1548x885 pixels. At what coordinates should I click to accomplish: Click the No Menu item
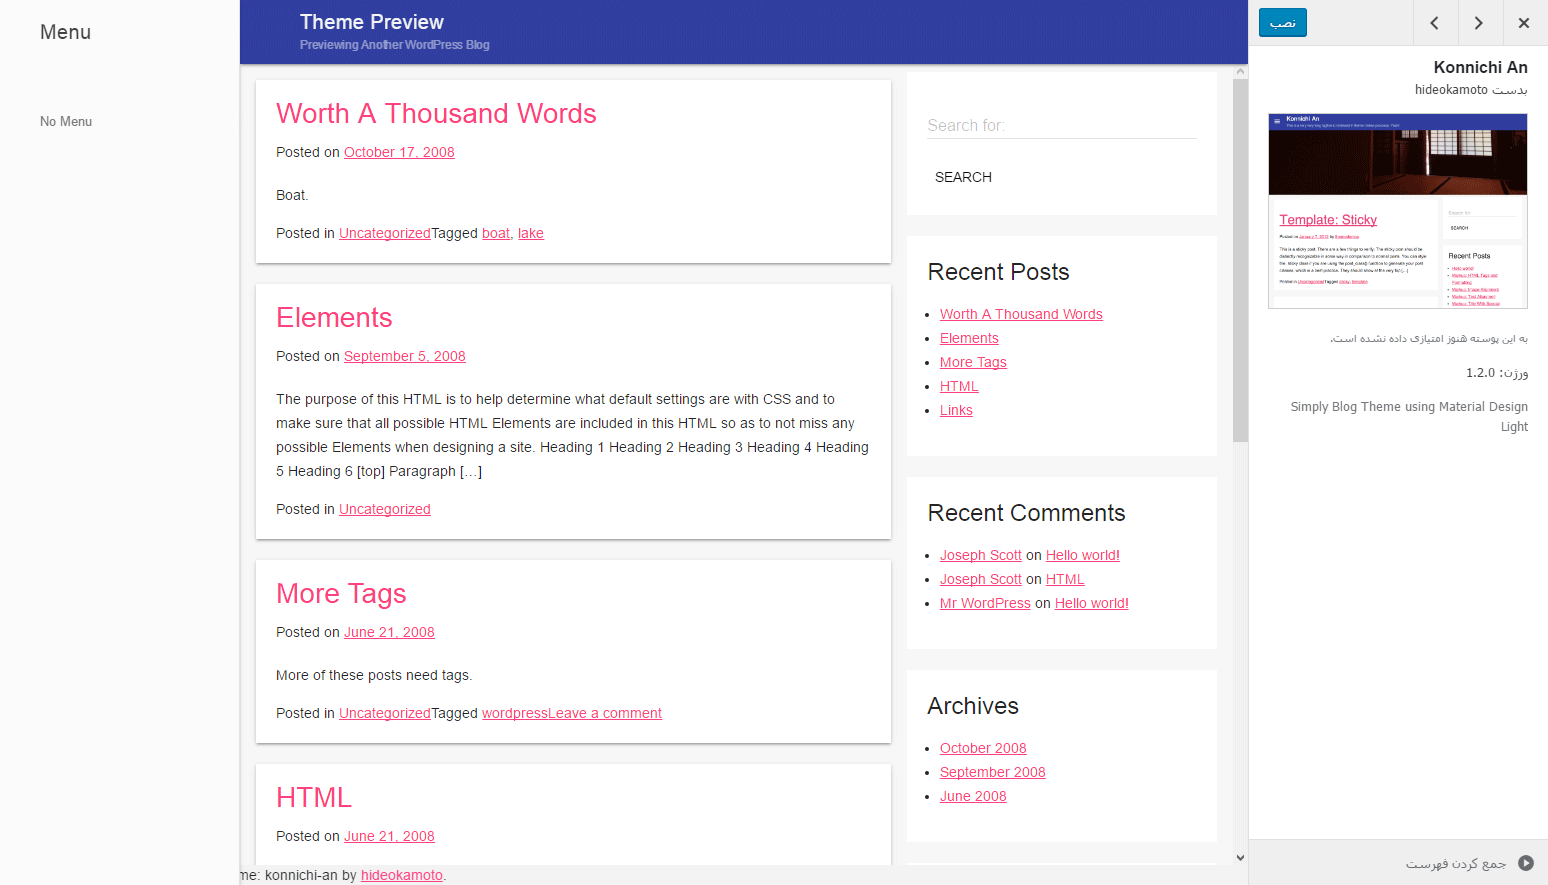tap(66, 121)
